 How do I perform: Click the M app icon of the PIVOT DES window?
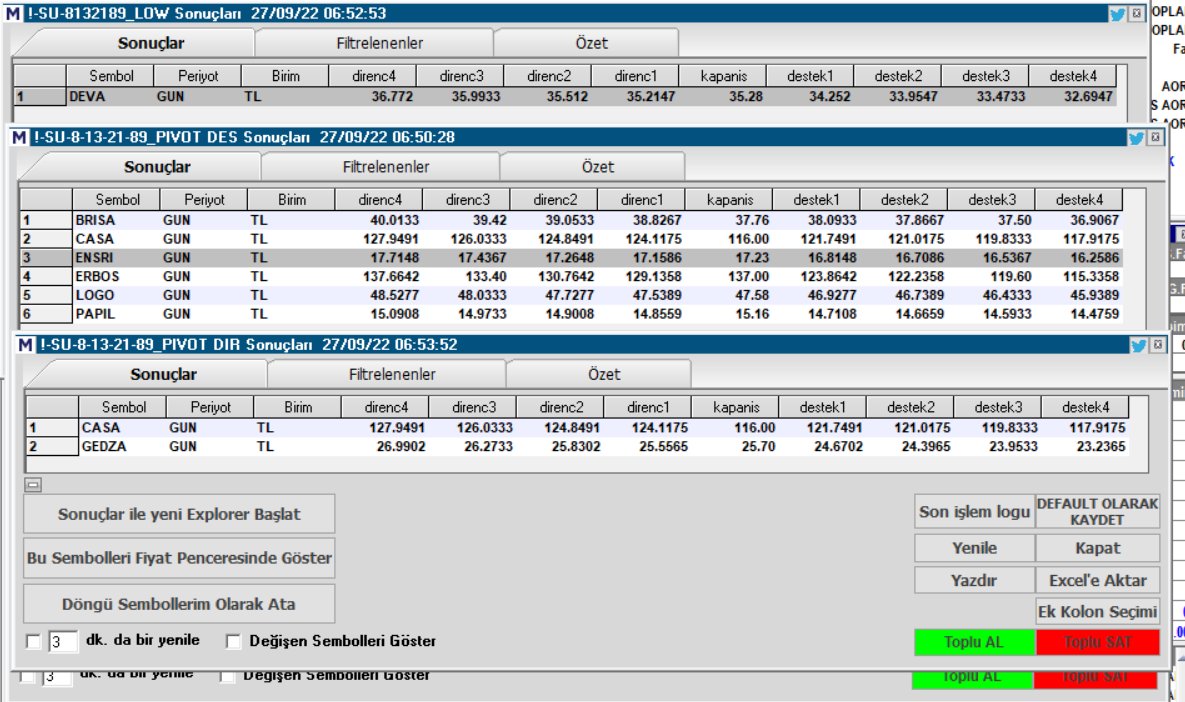tap(19, 138)
